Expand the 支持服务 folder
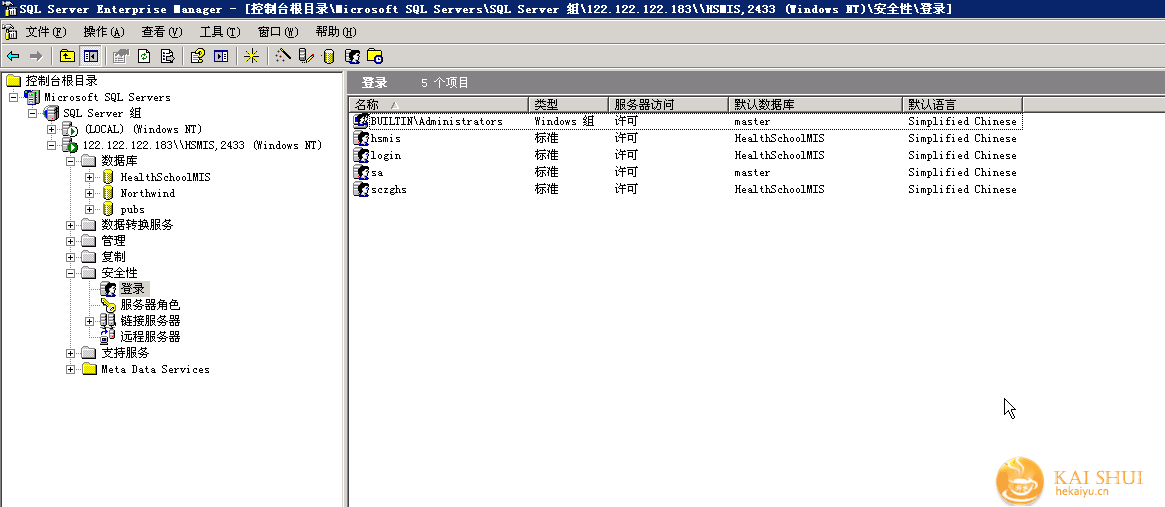This screenshot has height=507, width=1165. pyautogui.click(x=71, y=353)
